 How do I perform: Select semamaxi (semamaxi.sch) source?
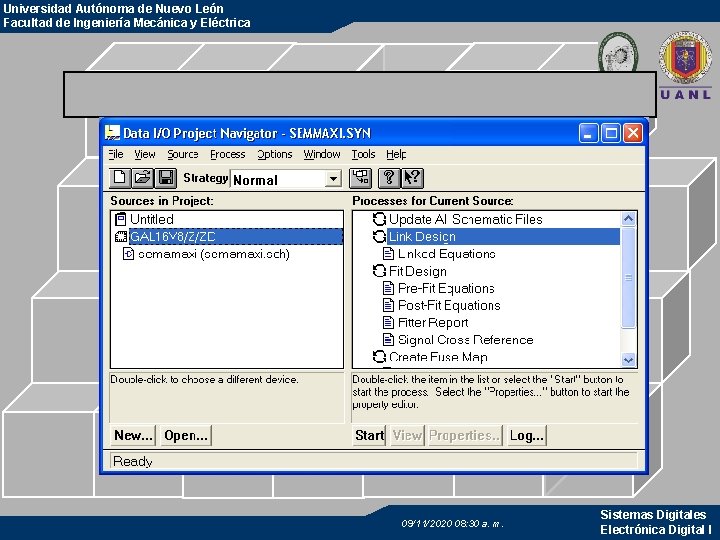click(x=214, y=254)
